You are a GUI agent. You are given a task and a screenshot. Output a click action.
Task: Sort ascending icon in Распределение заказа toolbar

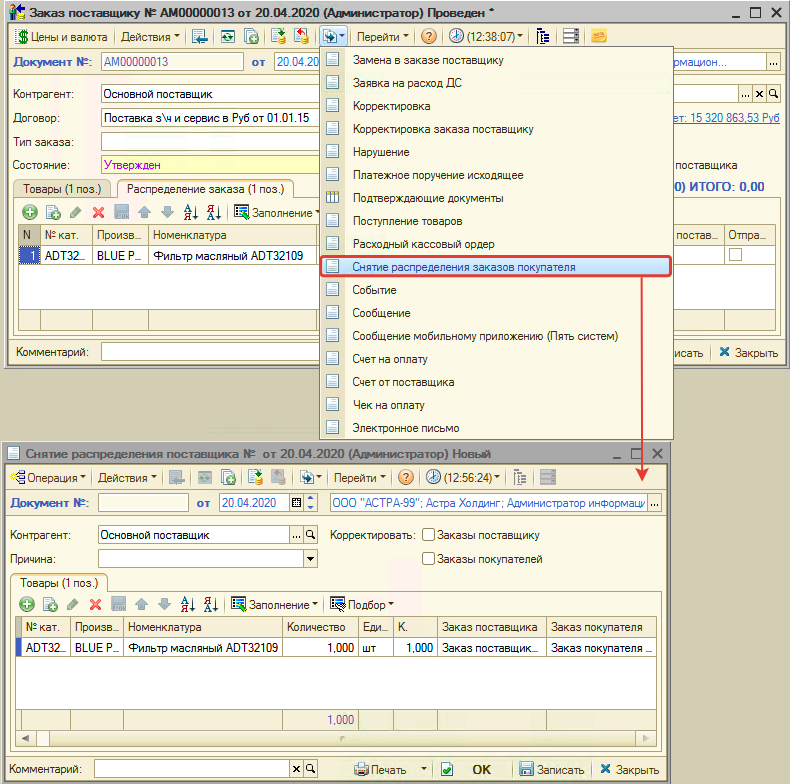pos(190,213)
